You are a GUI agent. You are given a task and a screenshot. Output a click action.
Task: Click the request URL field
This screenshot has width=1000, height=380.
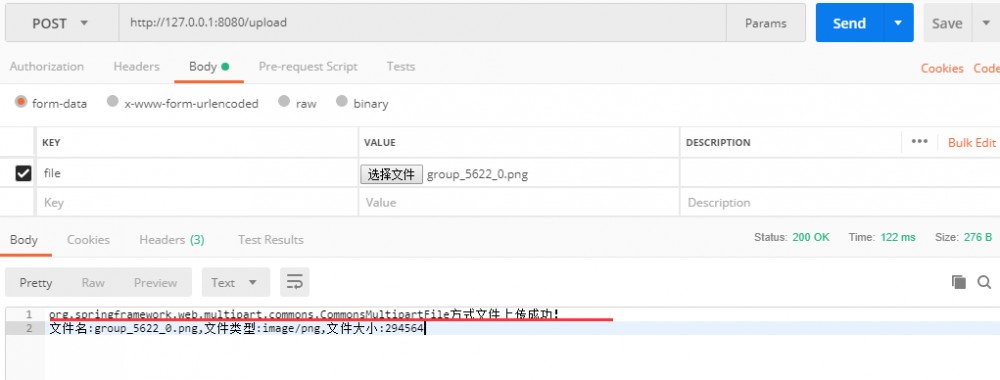click(422, 23)
